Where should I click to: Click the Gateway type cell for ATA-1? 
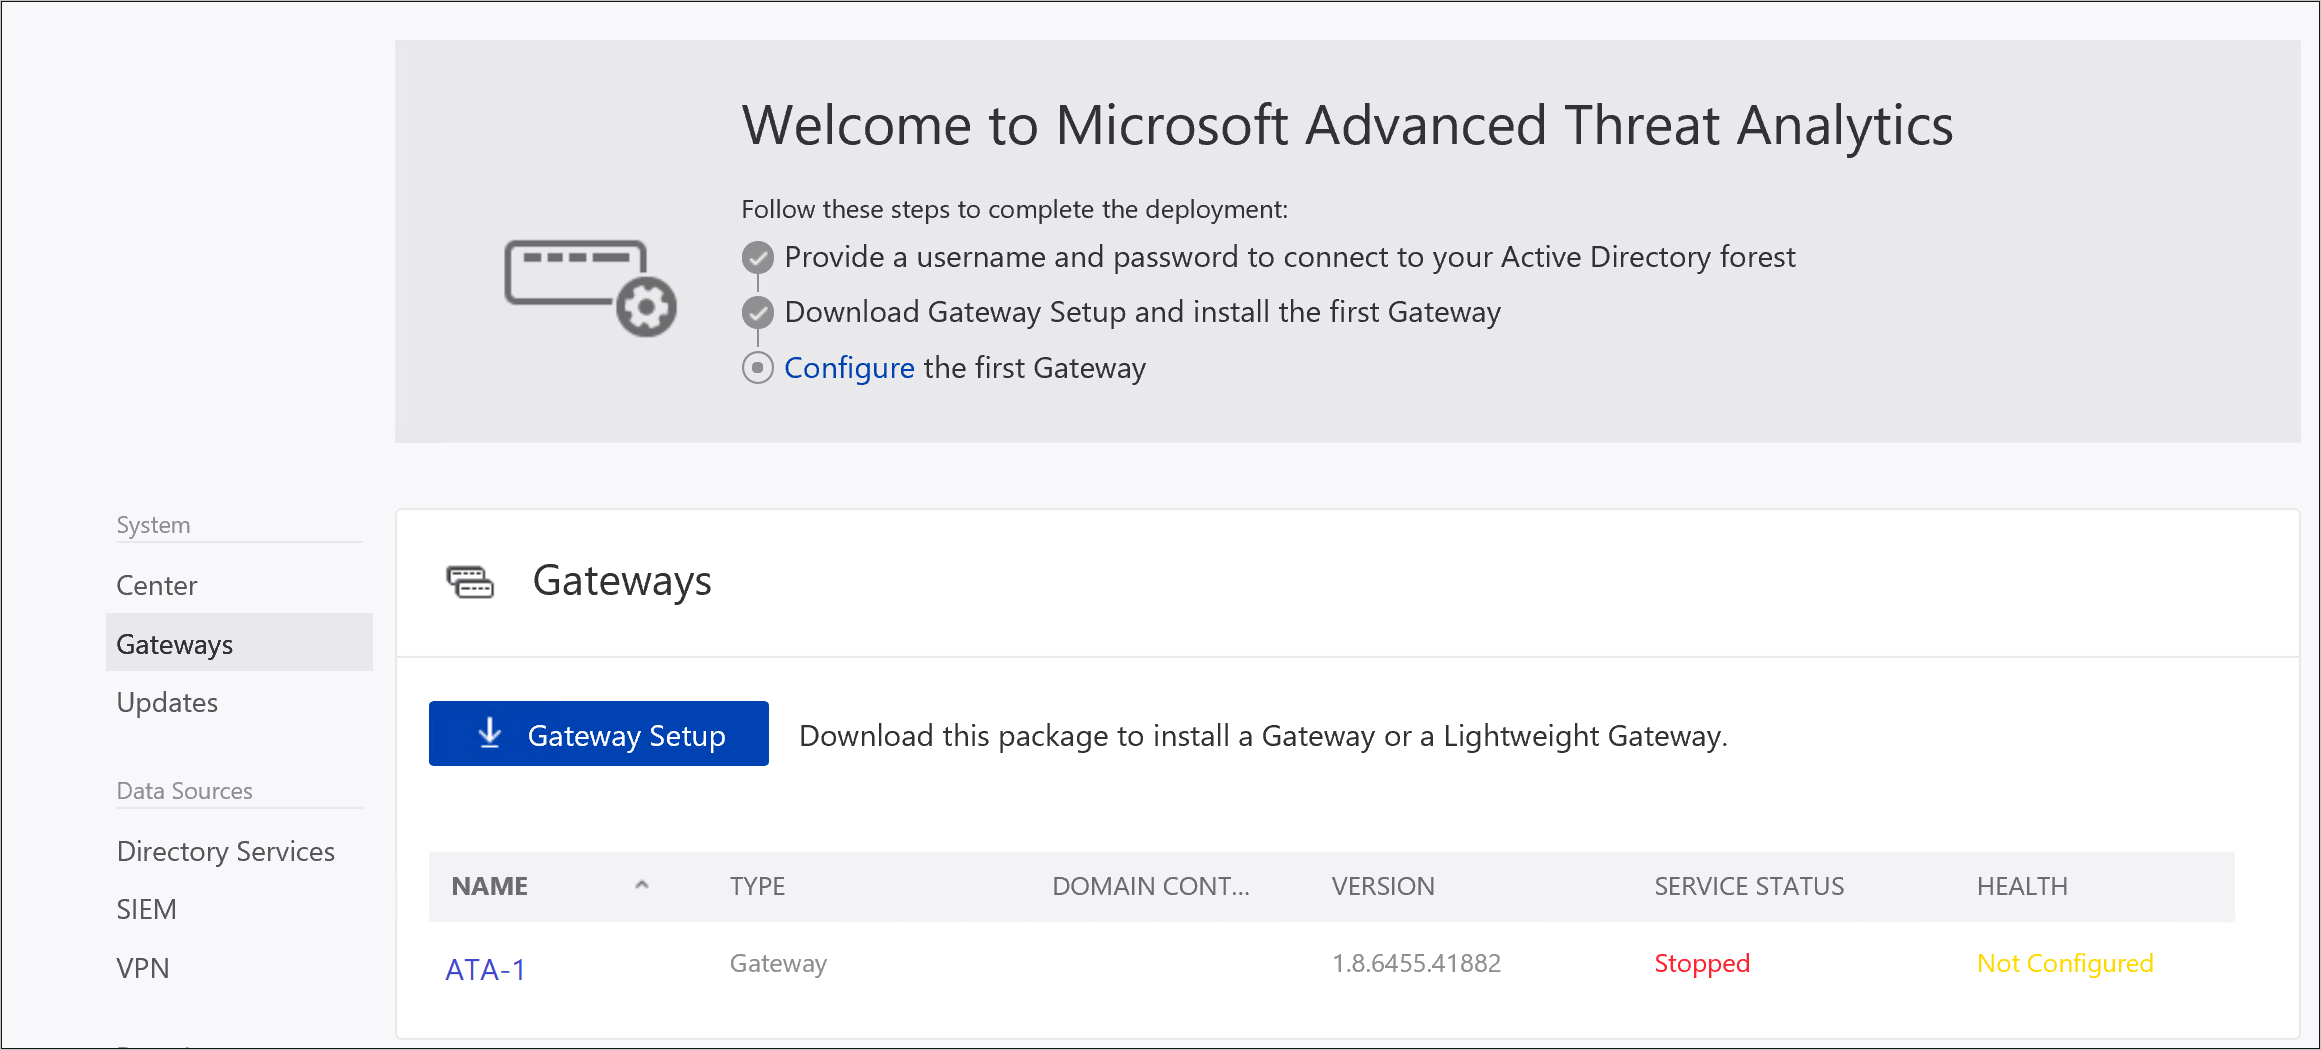[x=778, y=963]
